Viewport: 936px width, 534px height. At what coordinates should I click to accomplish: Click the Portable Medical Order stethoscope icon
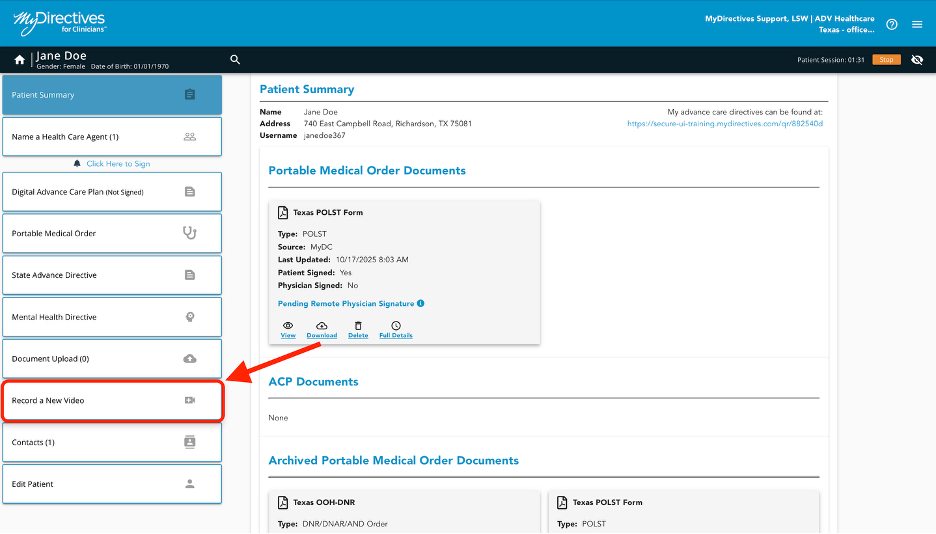pos(190,233)
